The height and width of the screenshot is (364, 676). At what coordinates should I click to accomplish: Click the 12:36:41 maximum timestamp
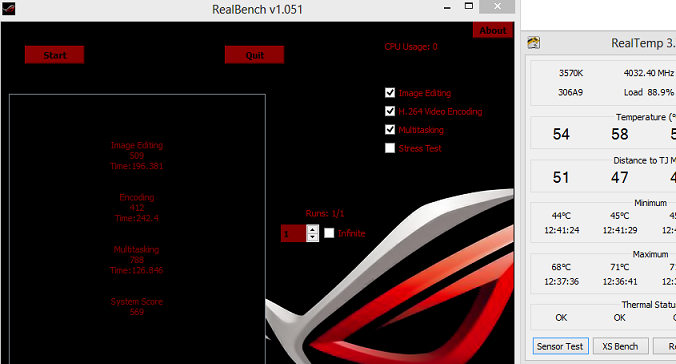click(620, 282)
